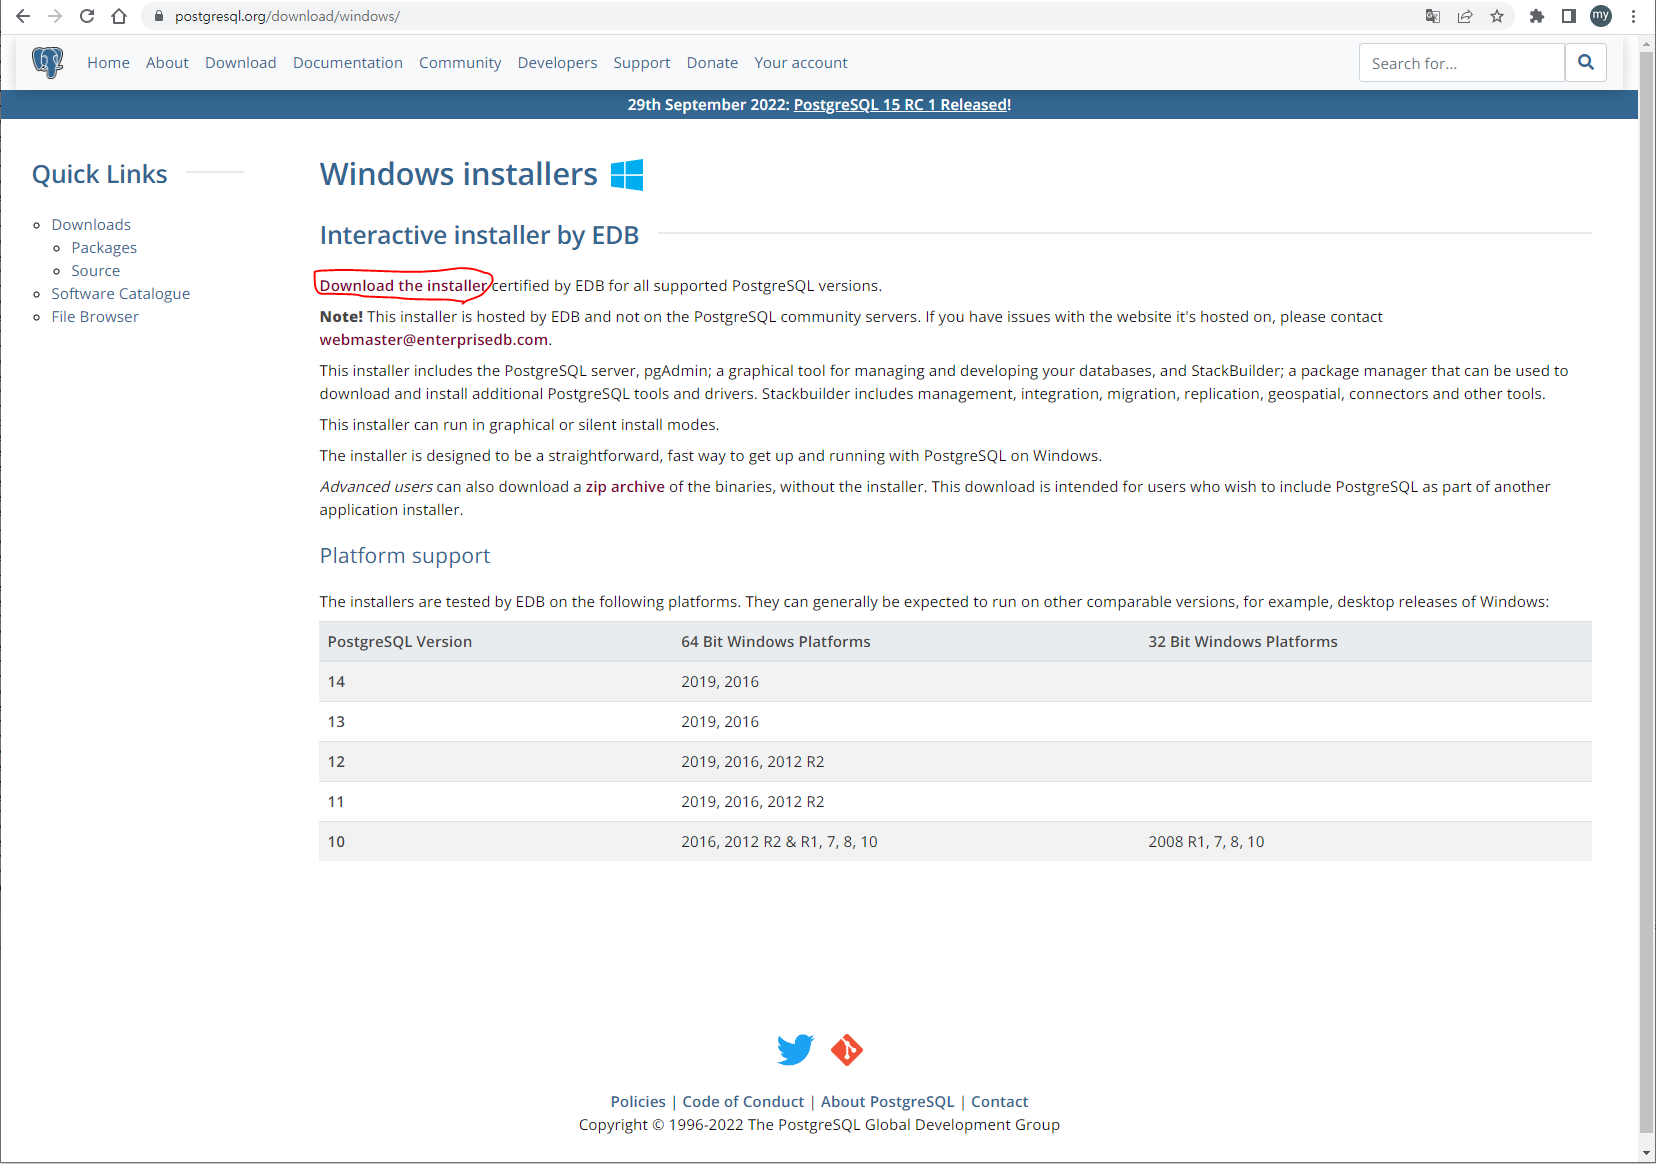Open the Twitter bird icon in footer
1656x1164 pixels.
(x=796, y=1050)
